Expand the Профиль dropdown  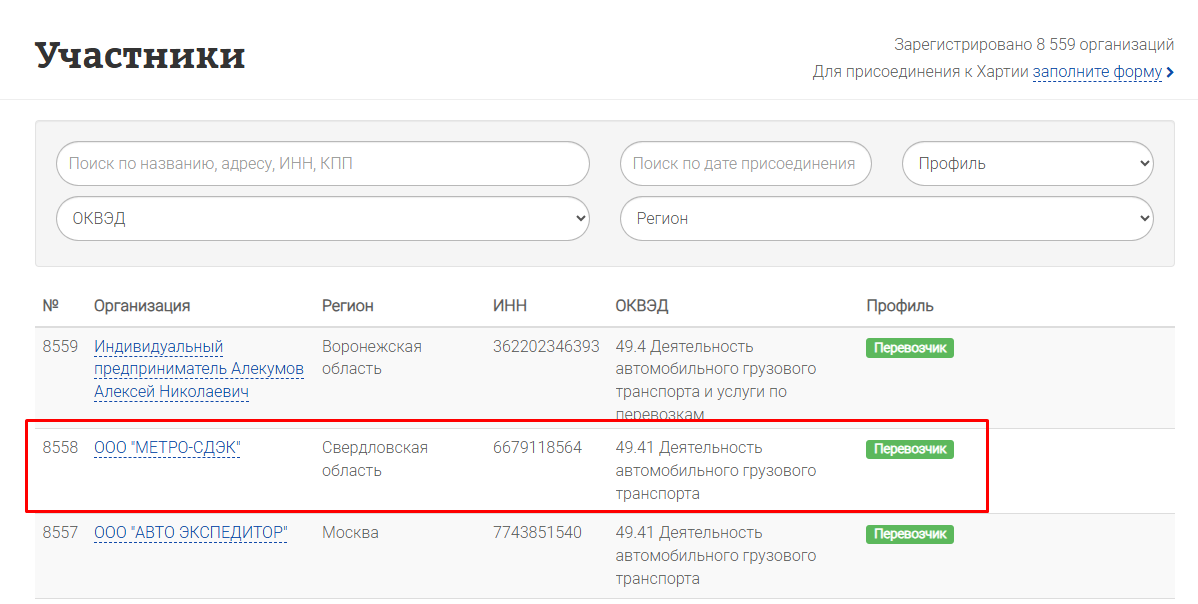pos(1027,164)
